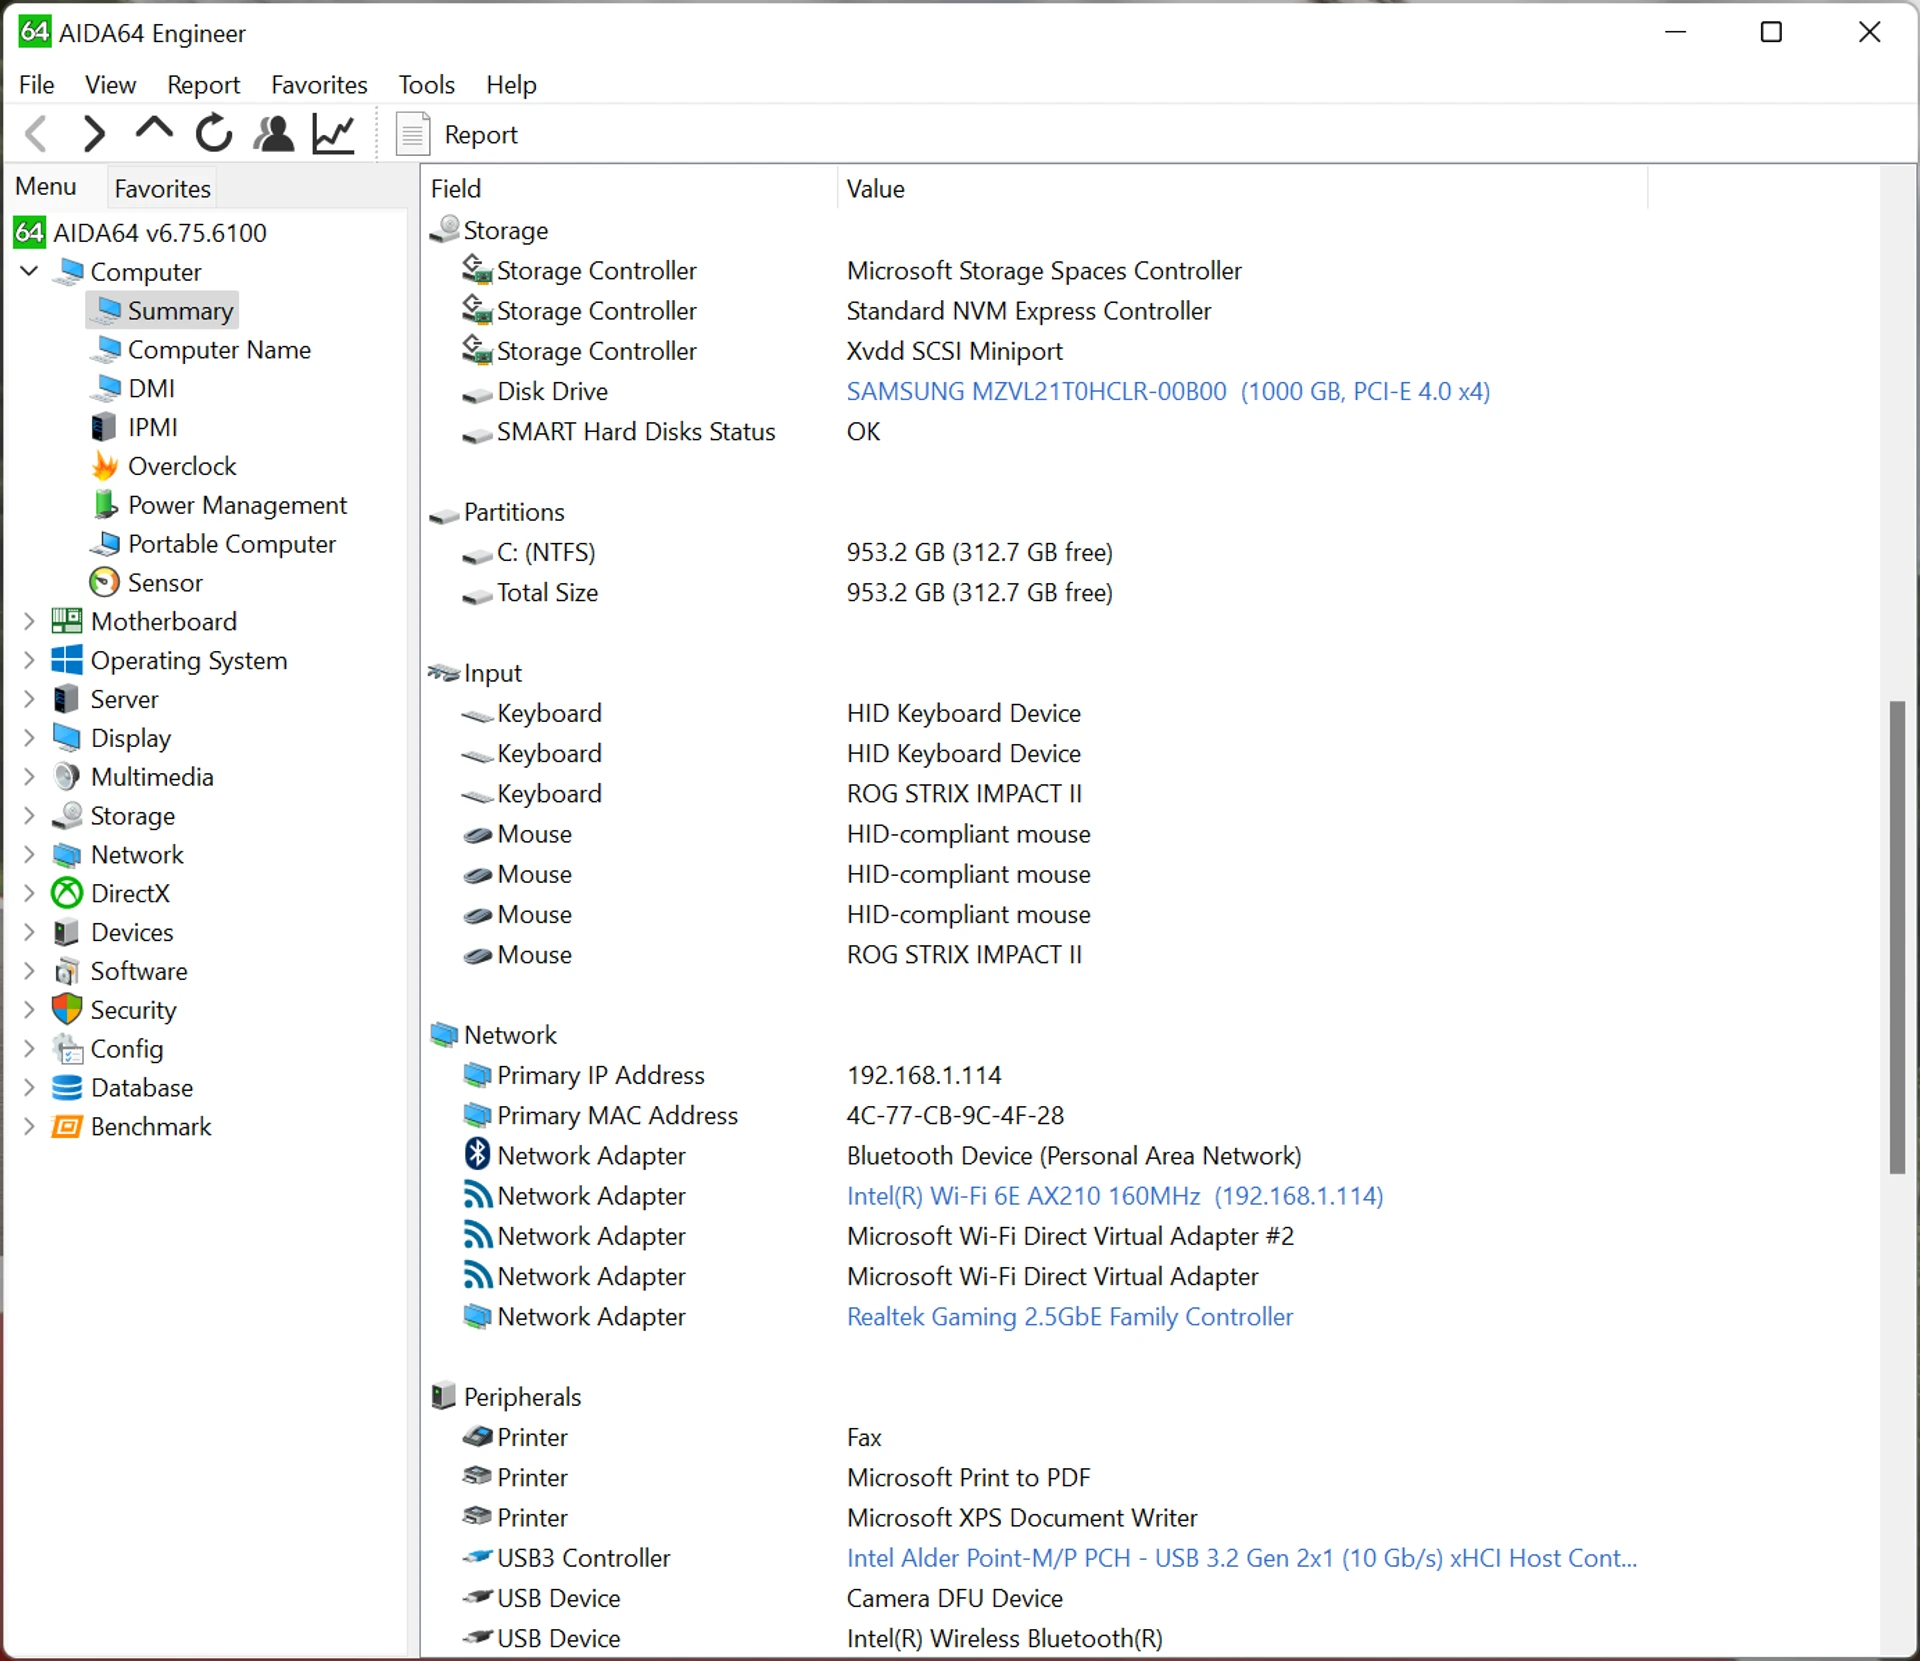Click the vertical scrollbar thumb

(1897, 938)
